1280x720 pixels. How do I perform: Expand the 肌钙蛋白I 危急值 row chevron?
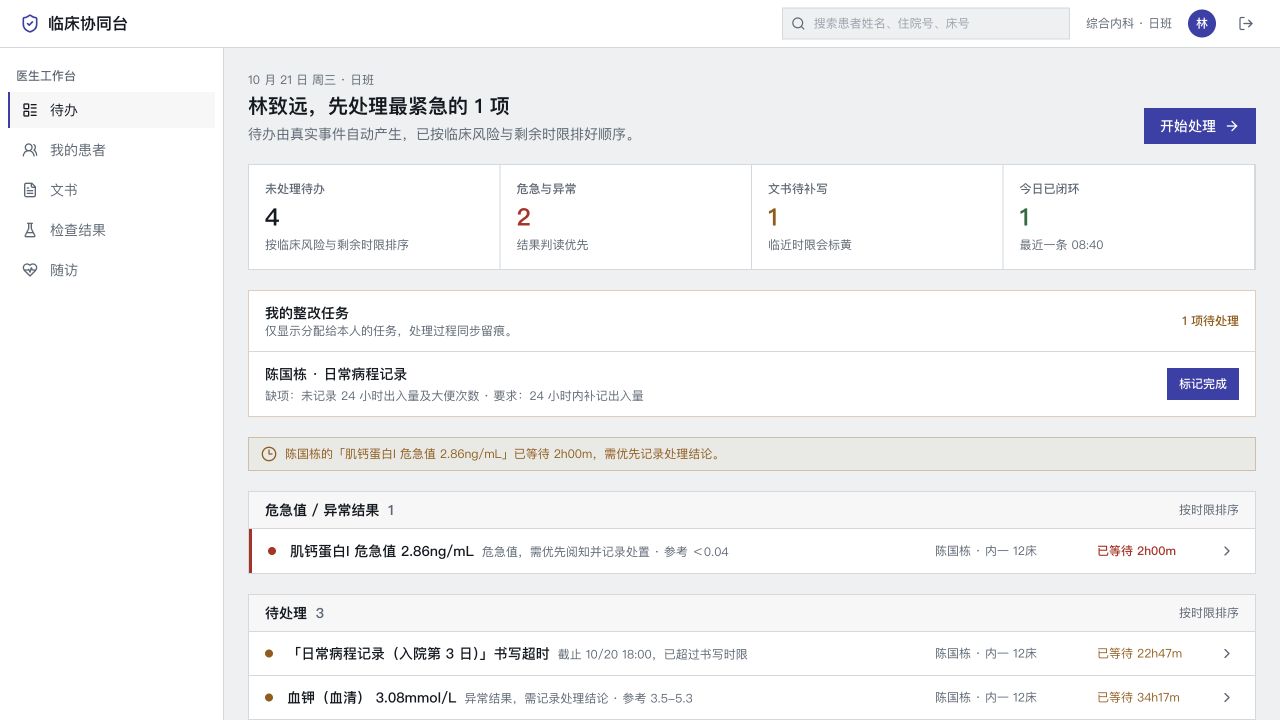1227,551
